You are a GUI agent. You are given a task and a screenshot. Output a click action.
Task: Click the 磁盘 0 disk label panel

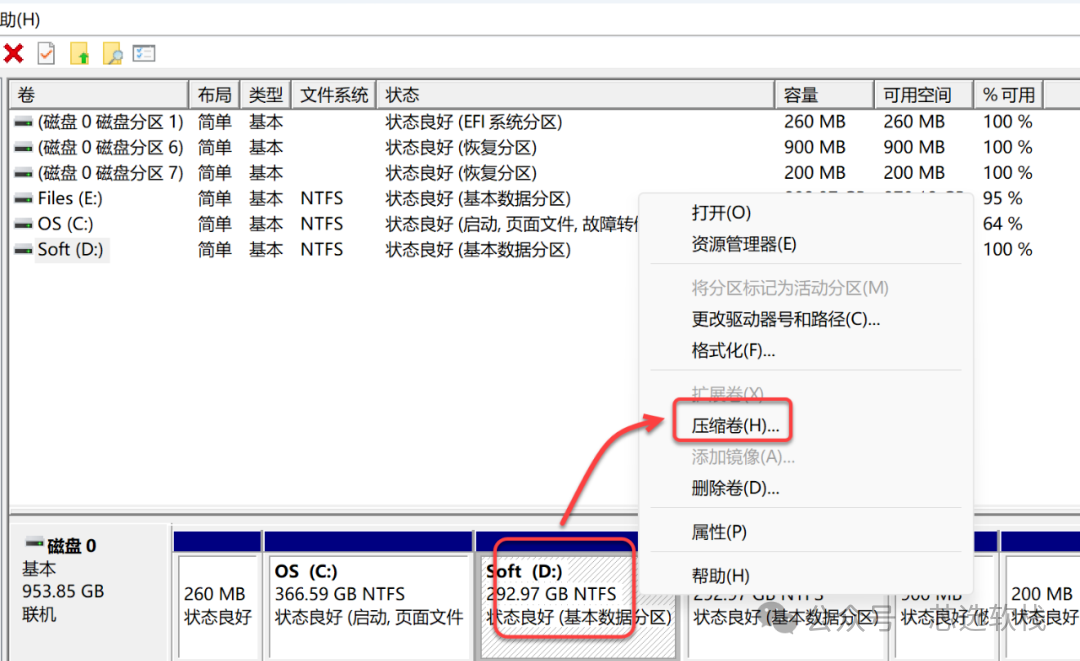(90, 592)
